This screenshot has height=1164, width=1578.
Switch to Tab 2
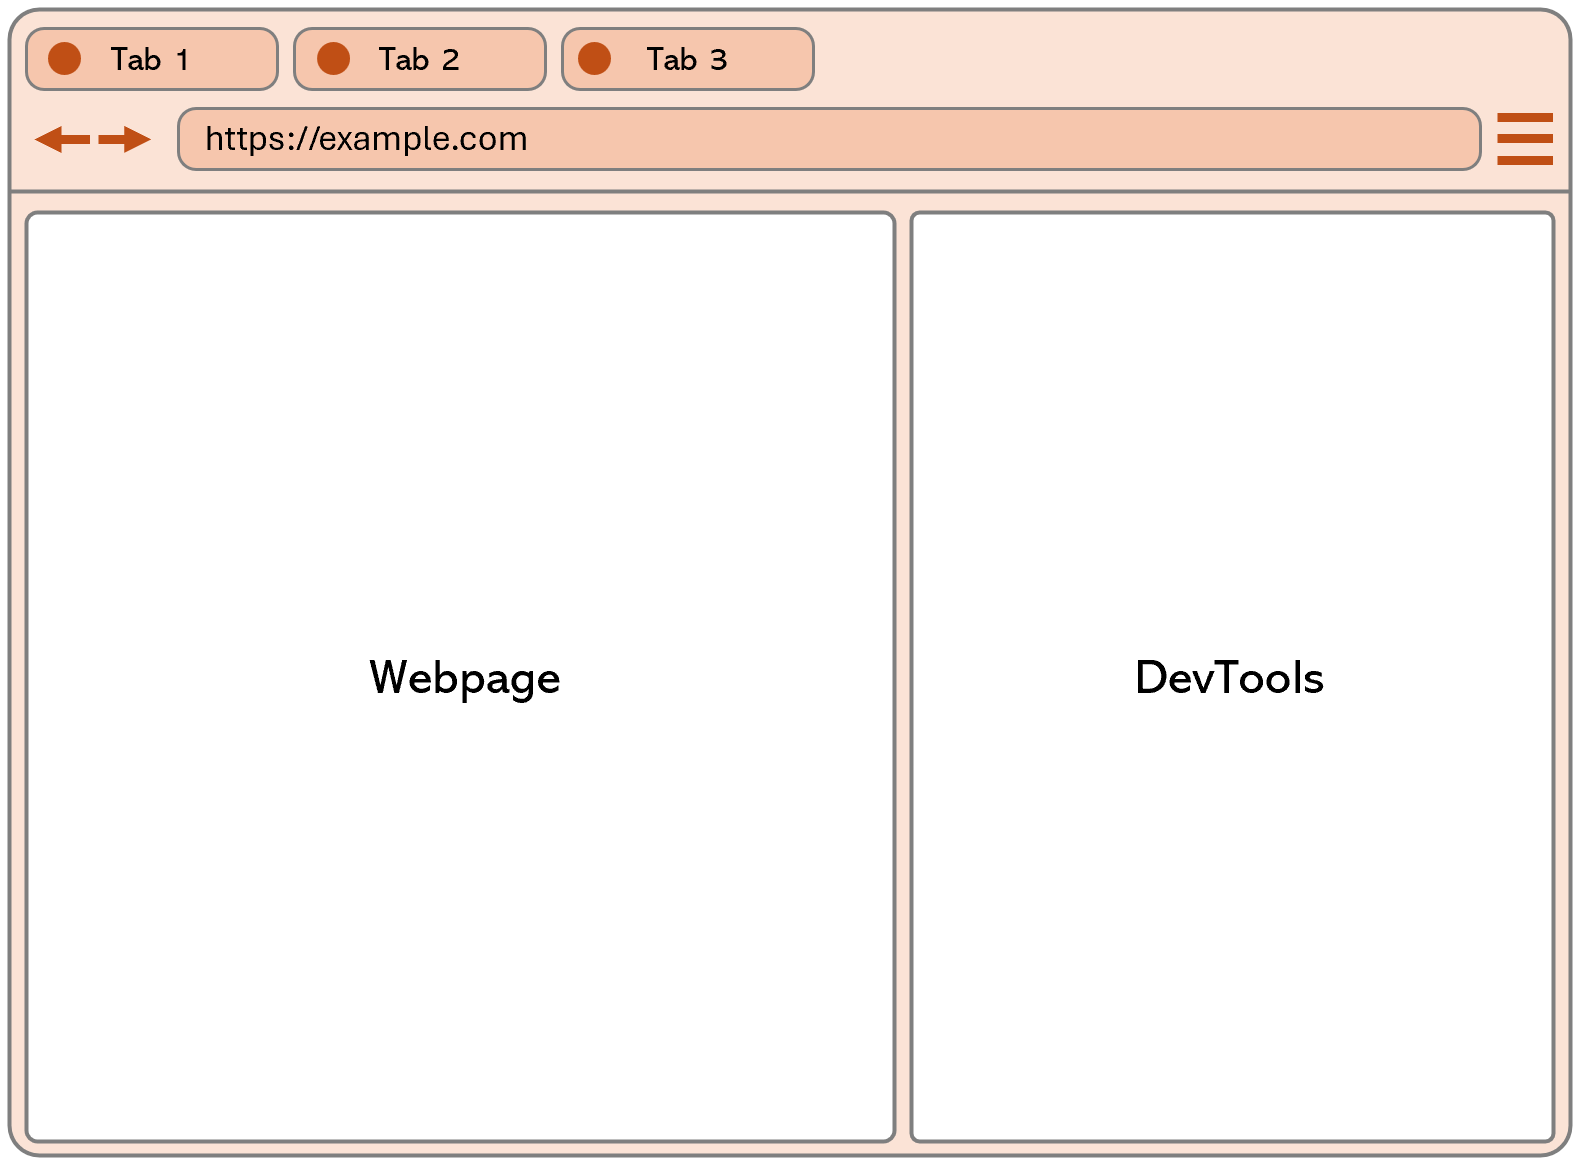420,59
